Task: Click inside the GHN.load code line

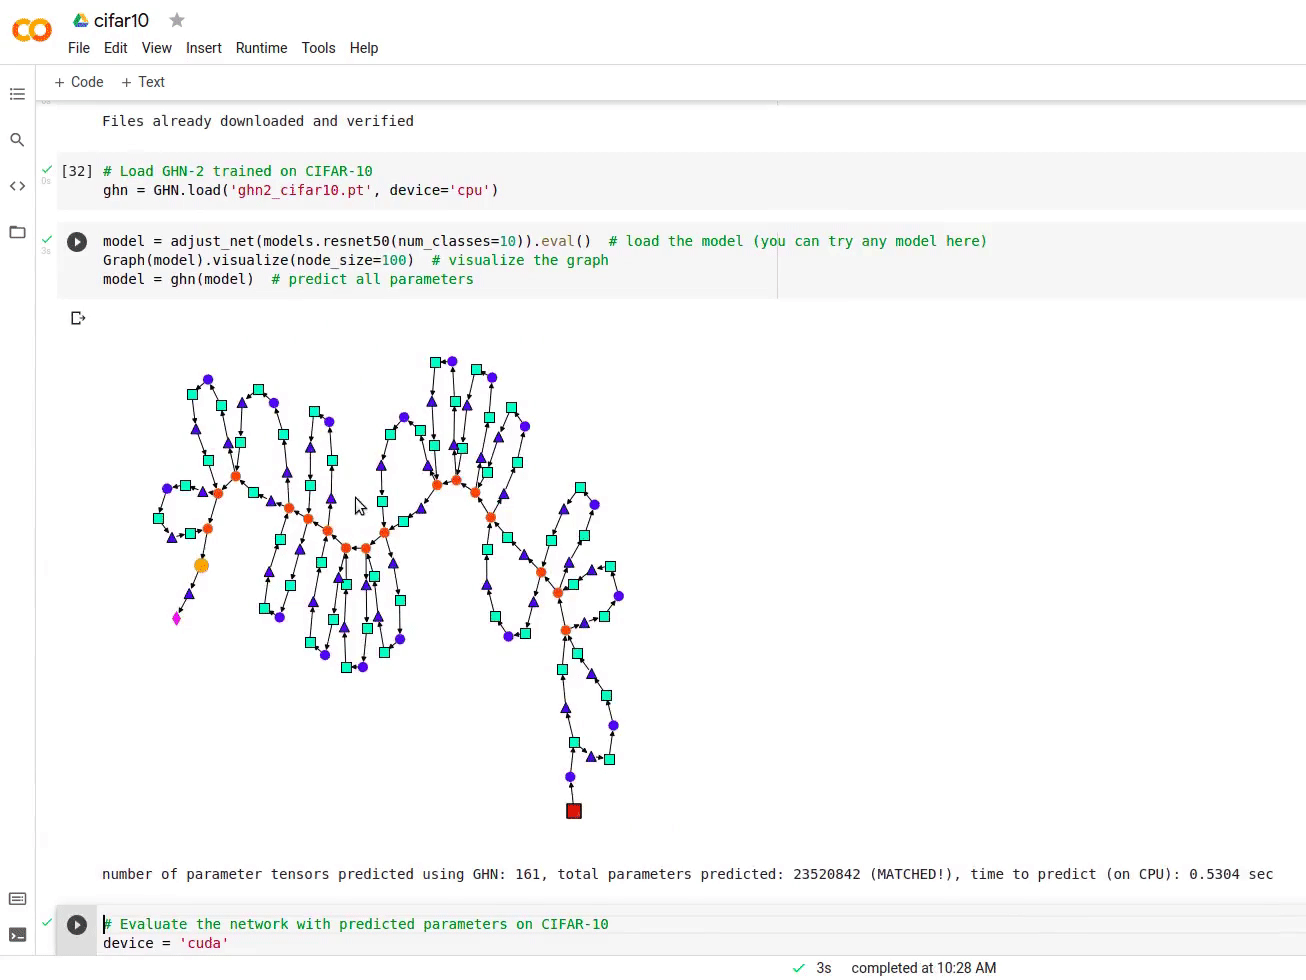Action: [300, 190]
